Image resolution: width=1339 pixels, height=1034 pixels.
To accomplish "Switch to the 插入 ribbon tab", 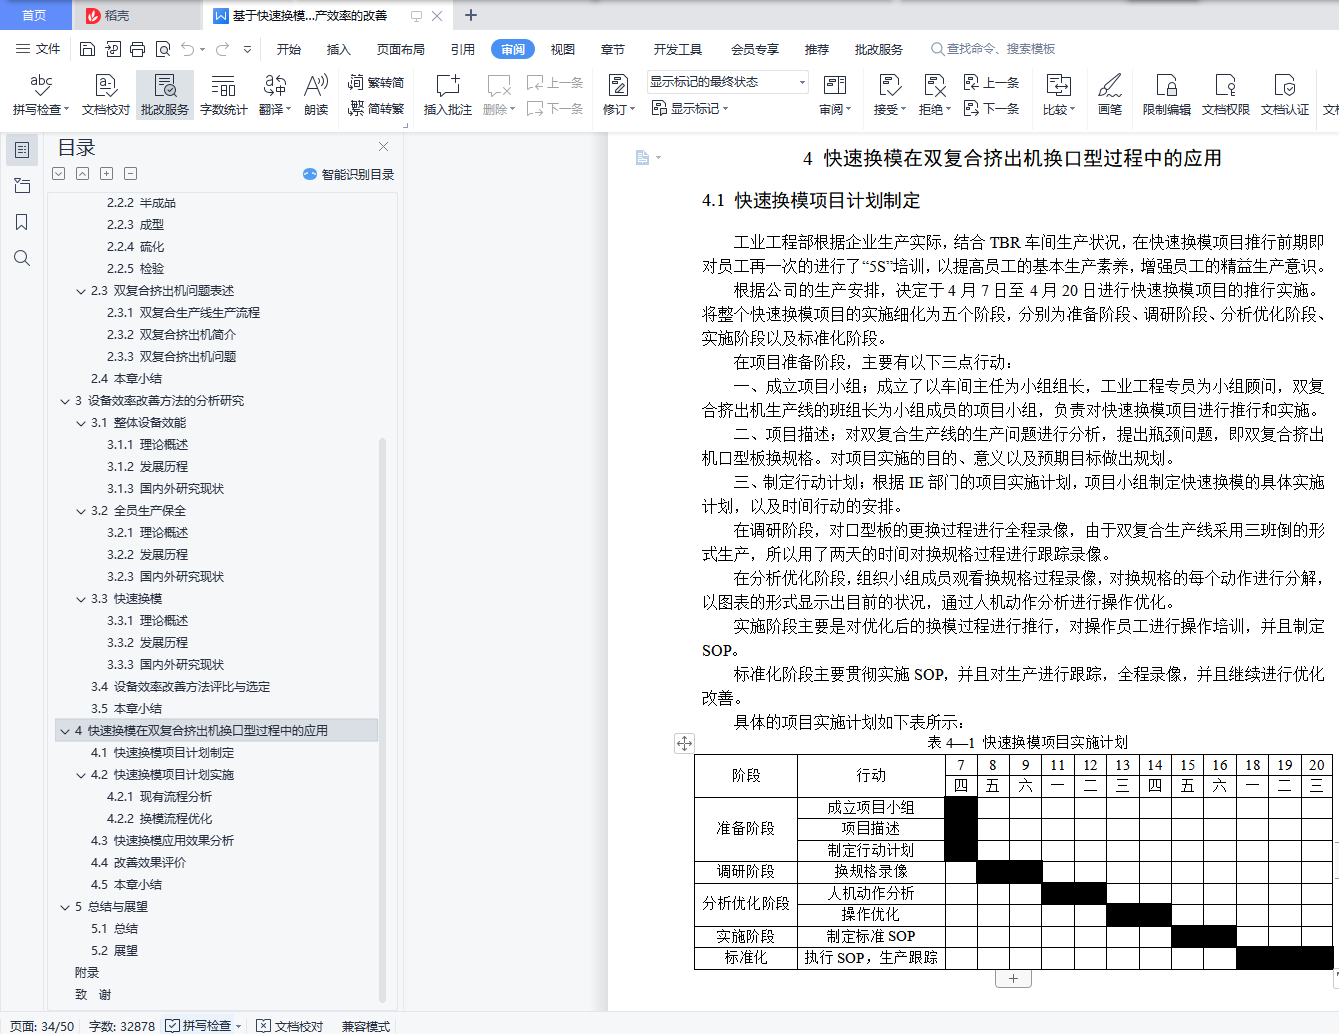I will tap(339, 49).
